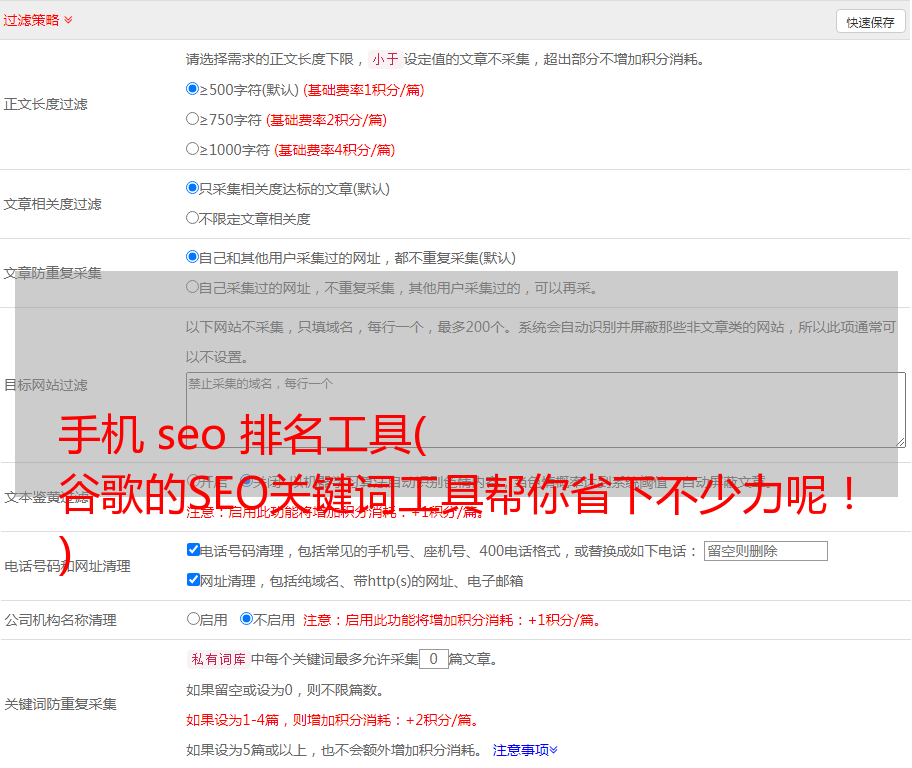Click the (基础费率4积分/篇) red note
Viewport: 912px width, 768px height.
point(334,150)
